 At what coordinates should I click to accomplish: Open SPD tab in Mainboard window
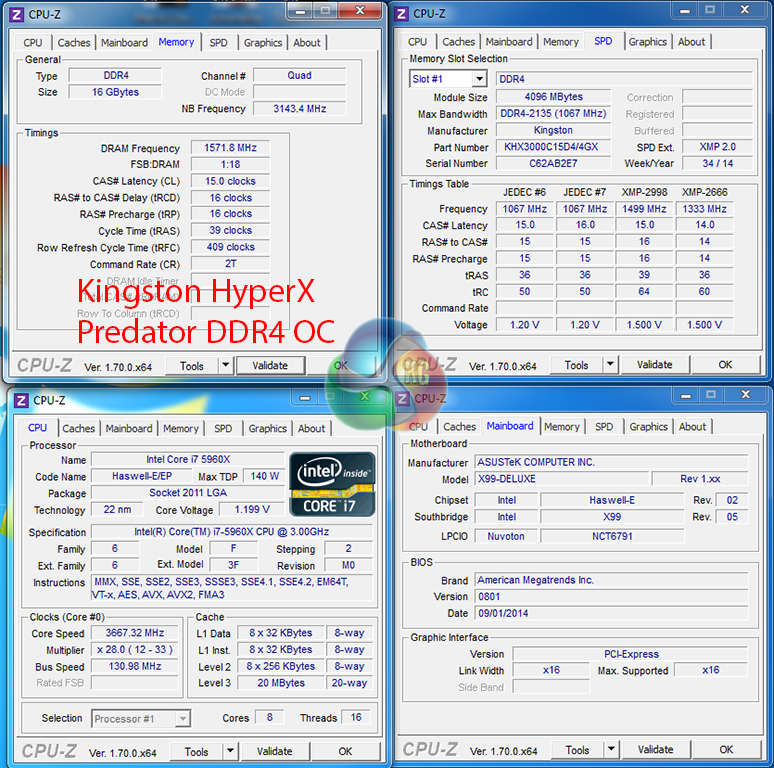(604, 426)
